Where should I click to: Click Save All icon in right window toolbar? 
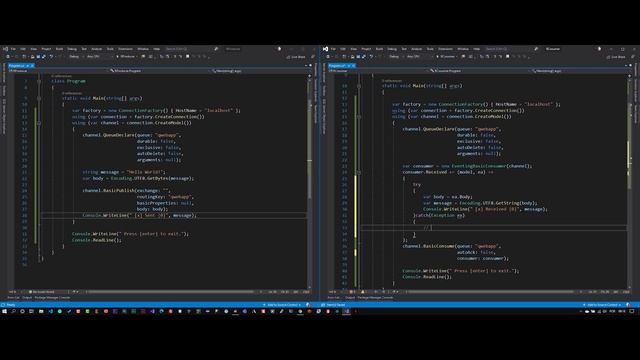pos(363,57)
